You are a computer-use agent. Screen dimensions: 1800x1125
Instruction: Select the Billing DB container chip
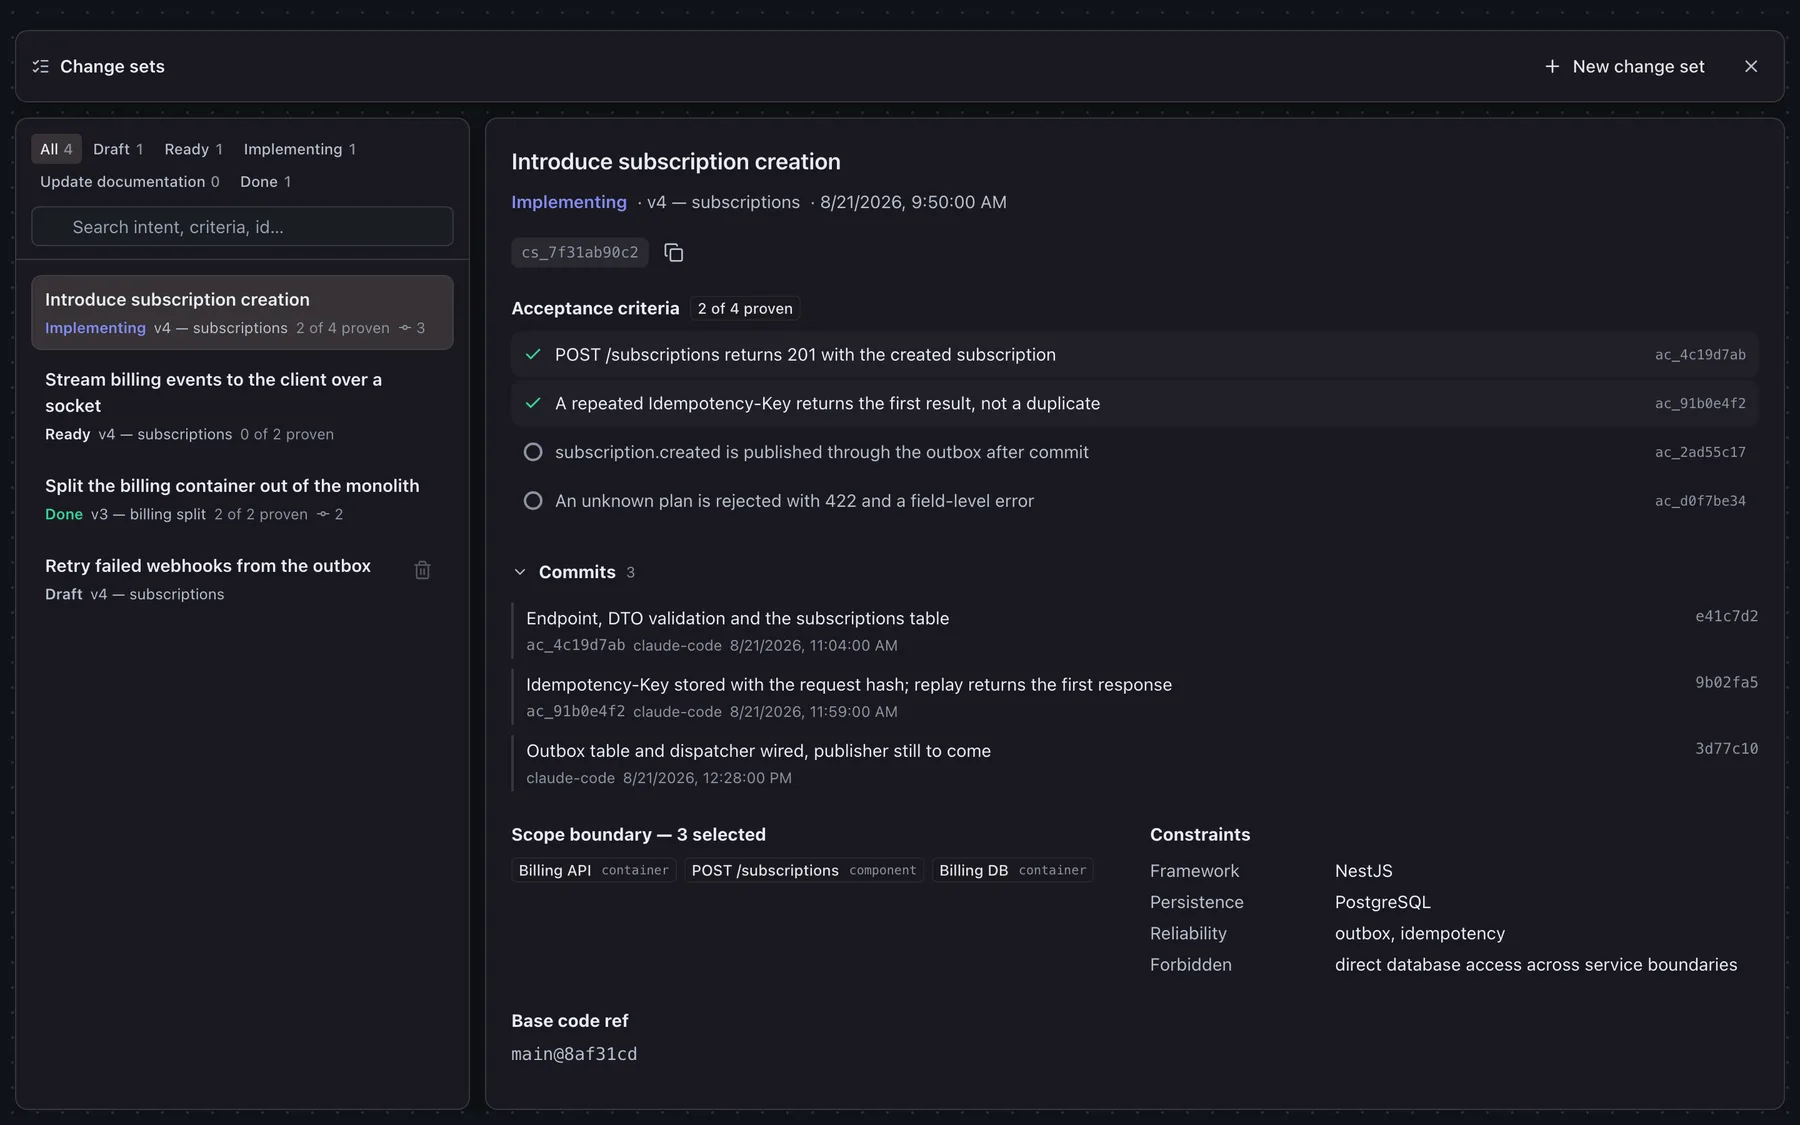[x=1012, y=870]
